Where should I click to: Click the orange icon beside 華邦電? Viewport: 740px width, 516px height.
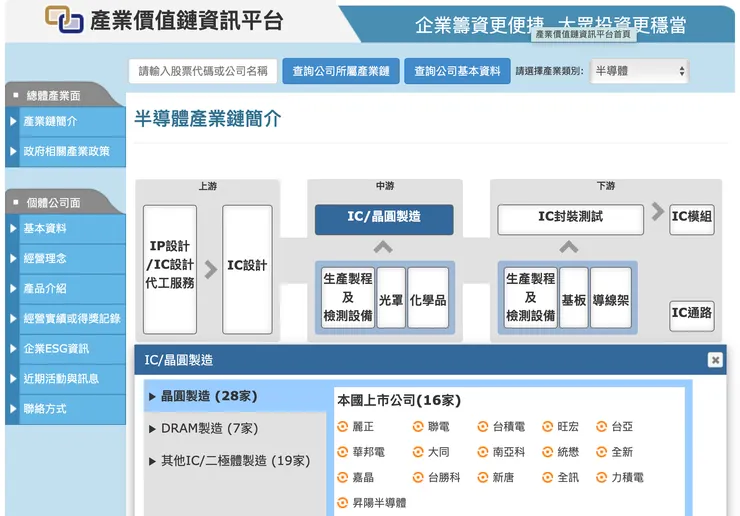tap(343, 452)
